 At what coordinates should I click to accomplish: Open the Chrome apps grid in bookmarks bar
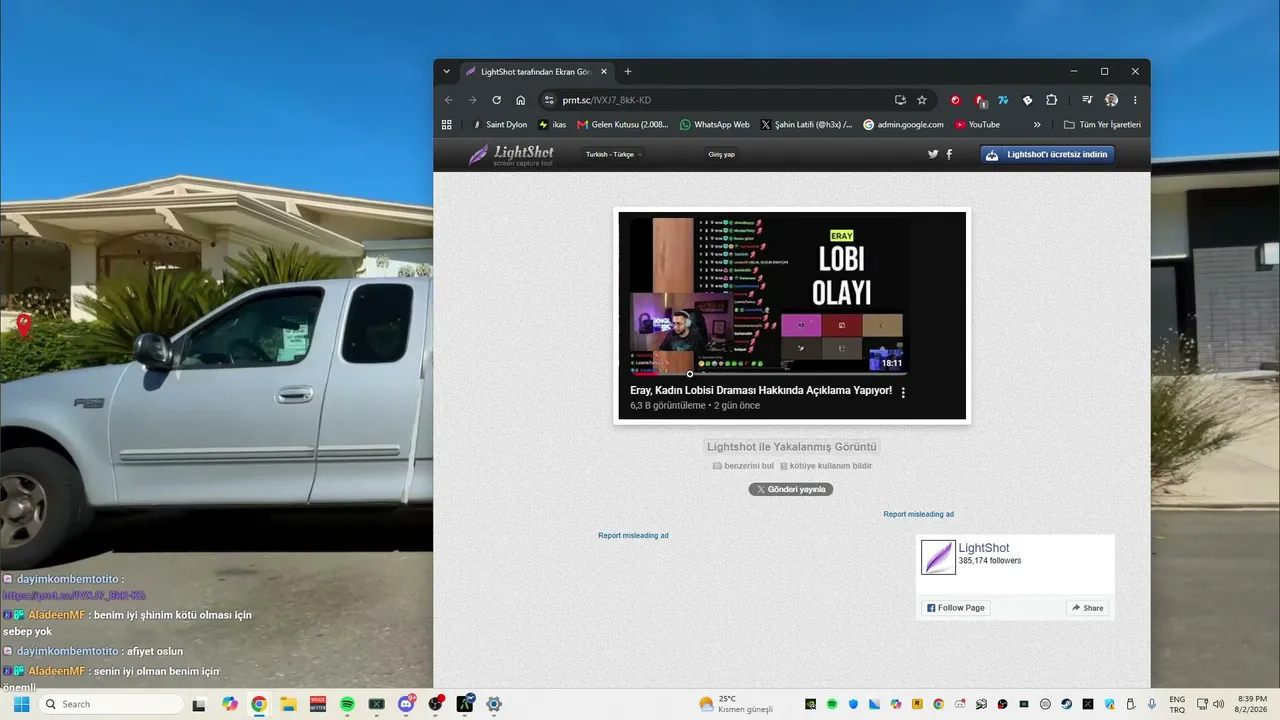pos(447,125)
